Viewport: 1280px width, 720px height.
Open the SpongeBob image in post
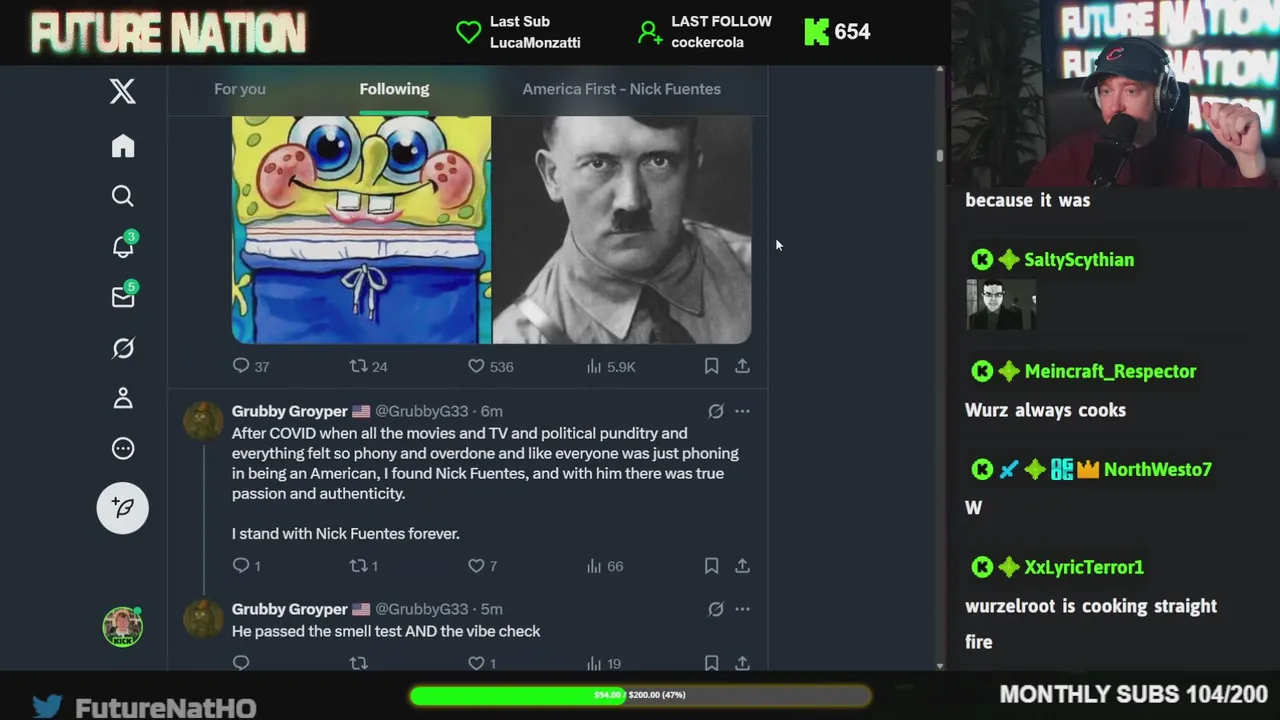click(x=361, y=229)
